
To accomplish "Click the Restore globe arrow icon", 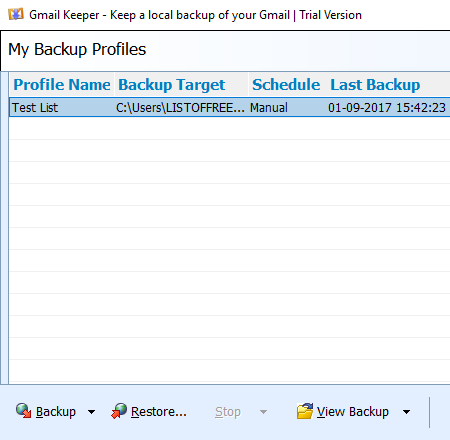I will [119, 411].
